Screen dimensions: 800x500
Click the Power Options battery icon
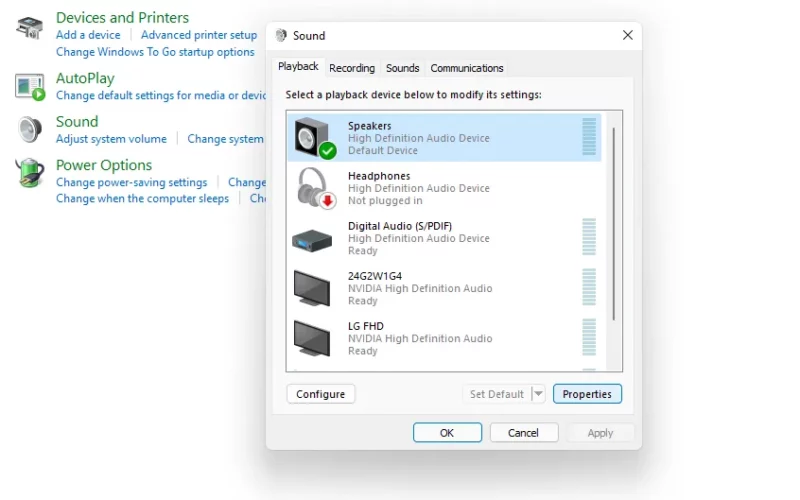30,172
